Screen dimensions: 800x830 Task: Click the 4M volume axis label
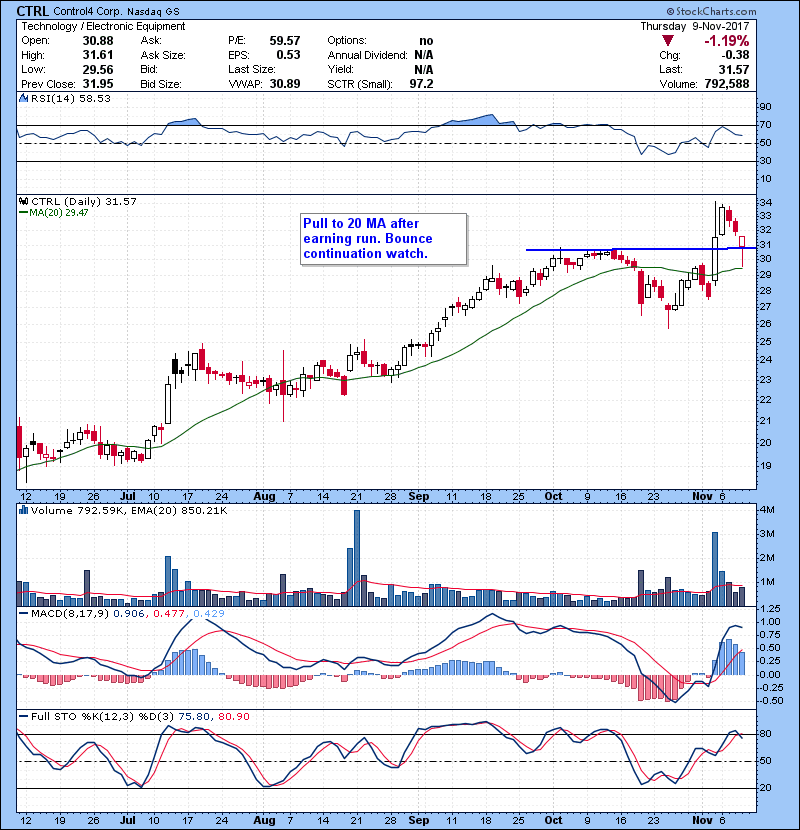pos(767,510)
